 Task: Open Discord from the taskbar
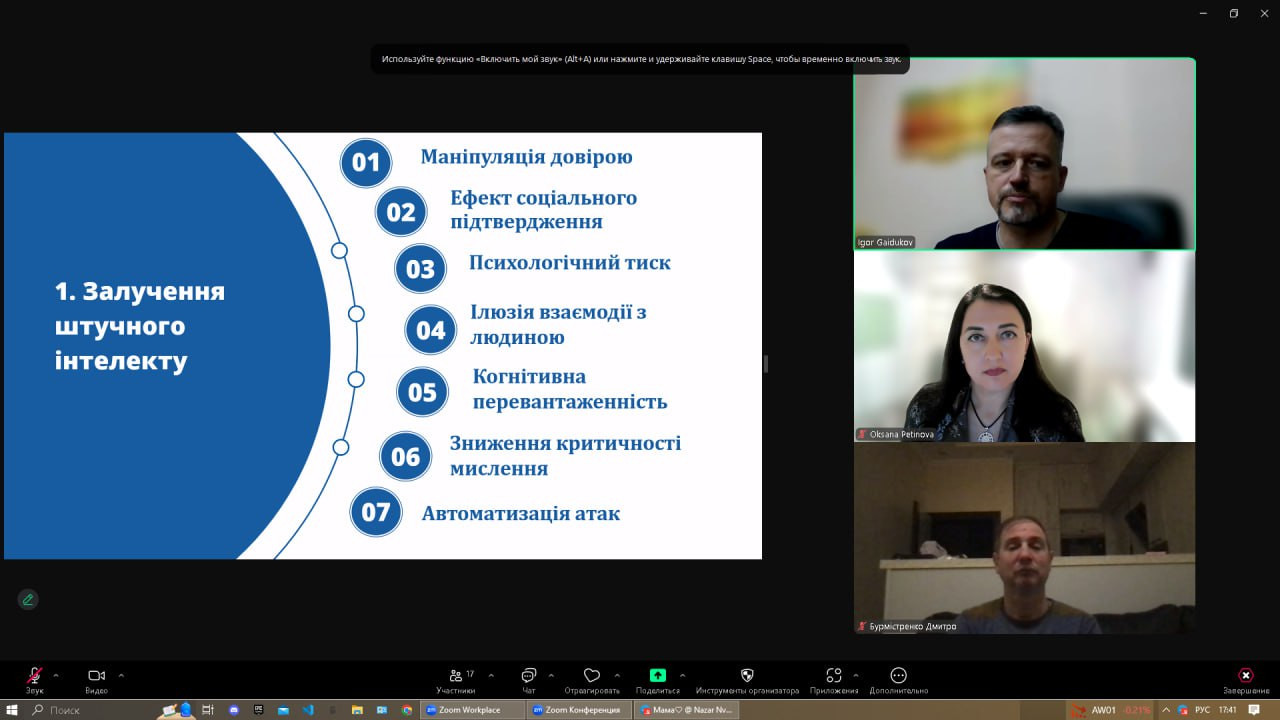pos(234,710)
